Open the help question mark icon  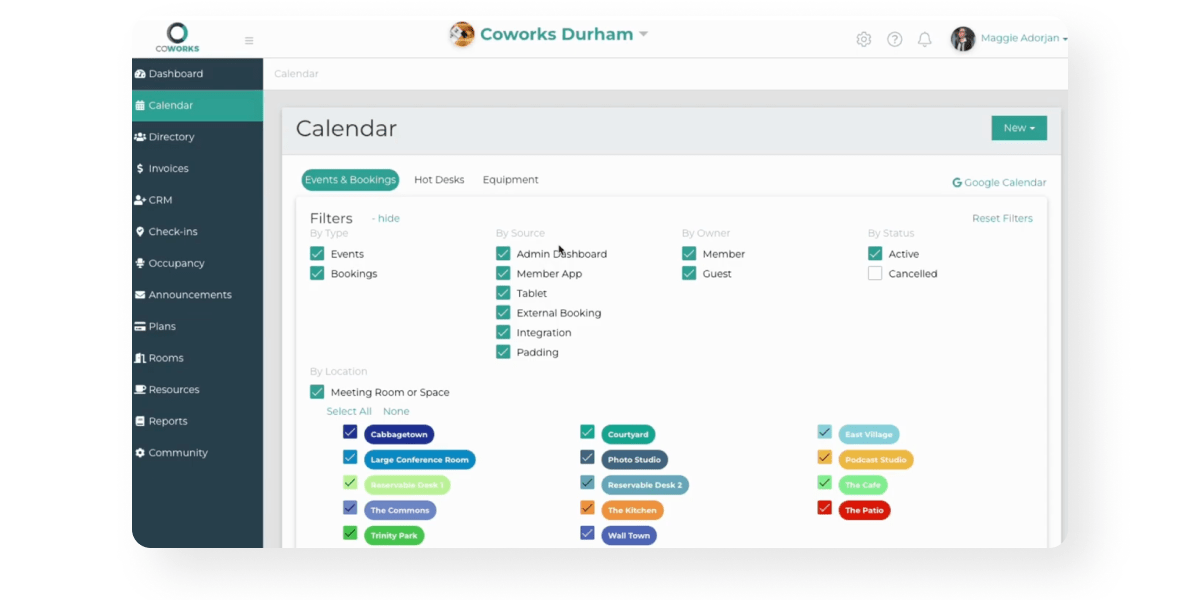coord(894,40)
